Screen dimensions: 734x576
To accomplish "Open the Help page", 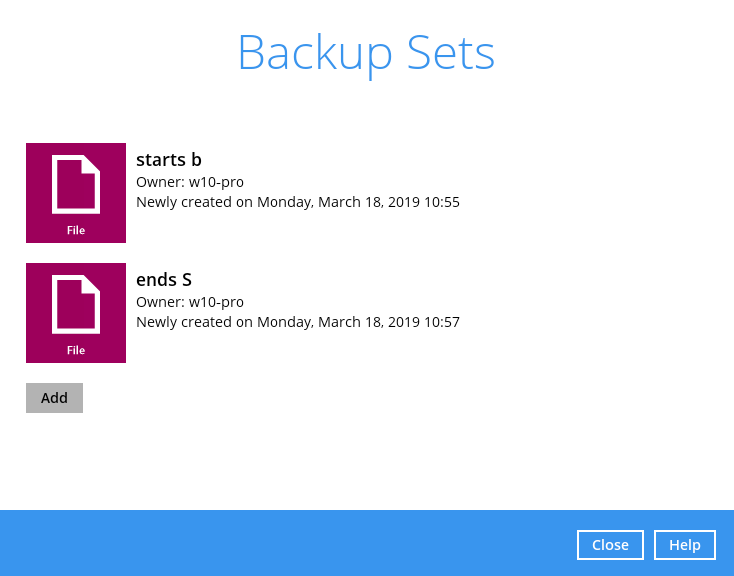I will [x=684, y=545].
